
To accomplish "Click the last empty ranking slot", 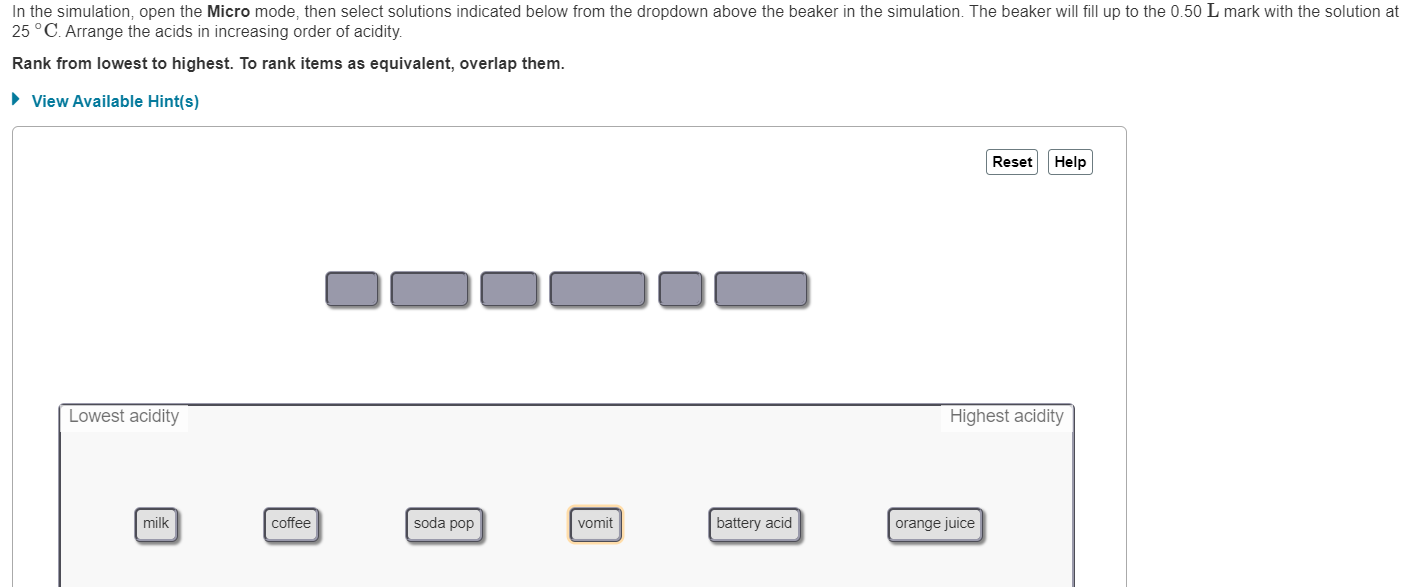I will (761, 289).
